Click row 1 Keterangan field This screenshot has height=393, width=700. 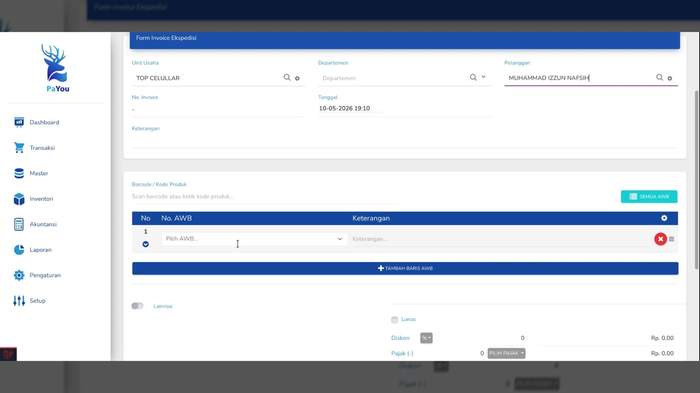tap(500, 239)
